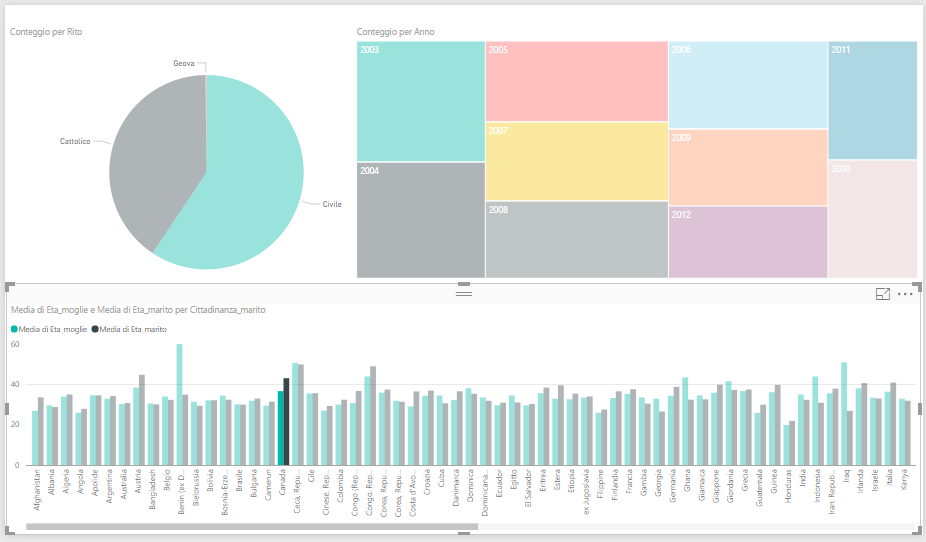Click the 'Media di Eta_marito' legend entry
This screenshot has height=542, width=926.
(x=129, y=329)
